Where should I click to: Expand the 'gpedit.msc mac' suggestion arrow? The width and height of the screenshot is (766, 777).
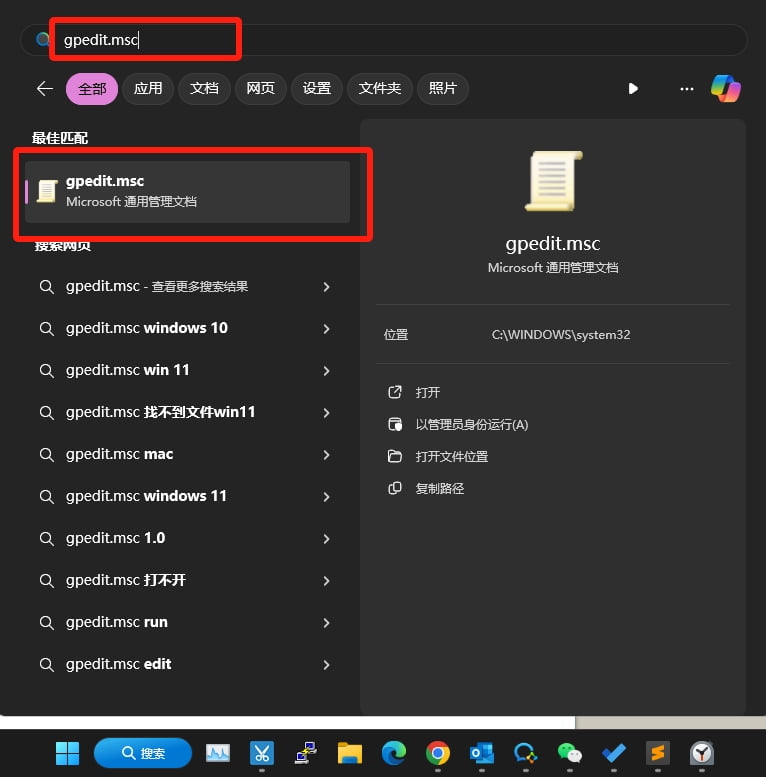(x=326, y=454)
